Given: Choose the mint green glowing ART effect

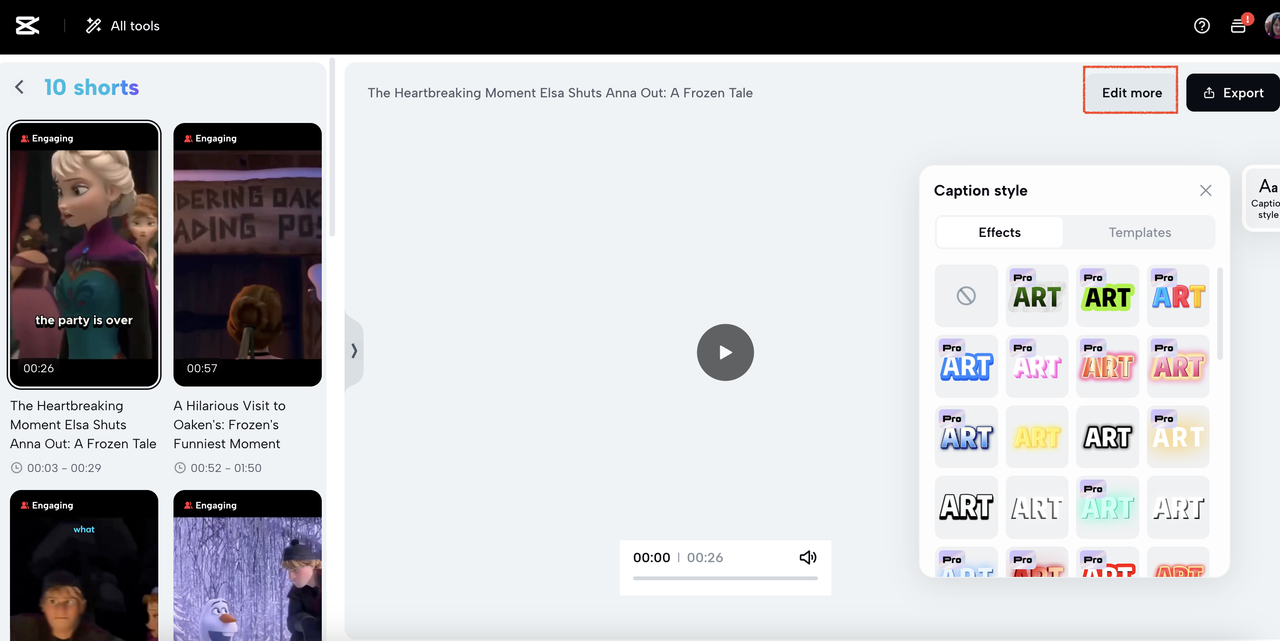Looking at the screenshot, I should pos(1108,507).
